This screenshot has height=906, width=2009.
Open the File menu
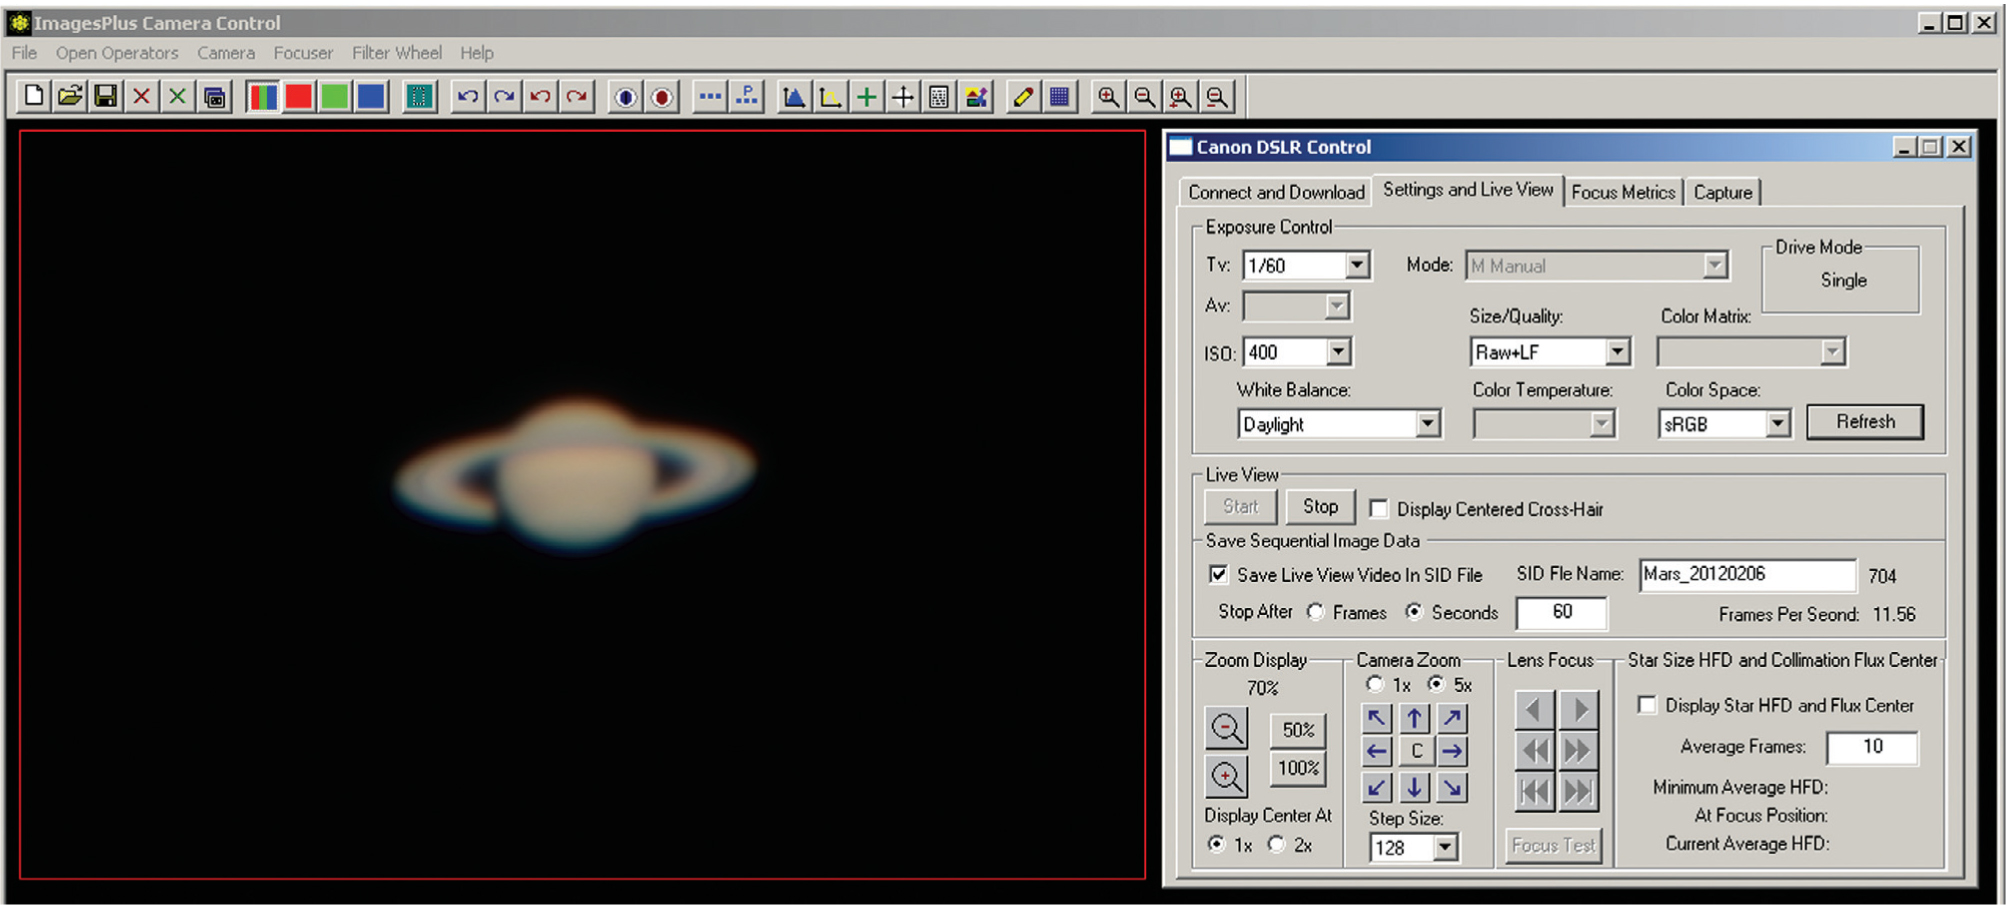[24, 53]
